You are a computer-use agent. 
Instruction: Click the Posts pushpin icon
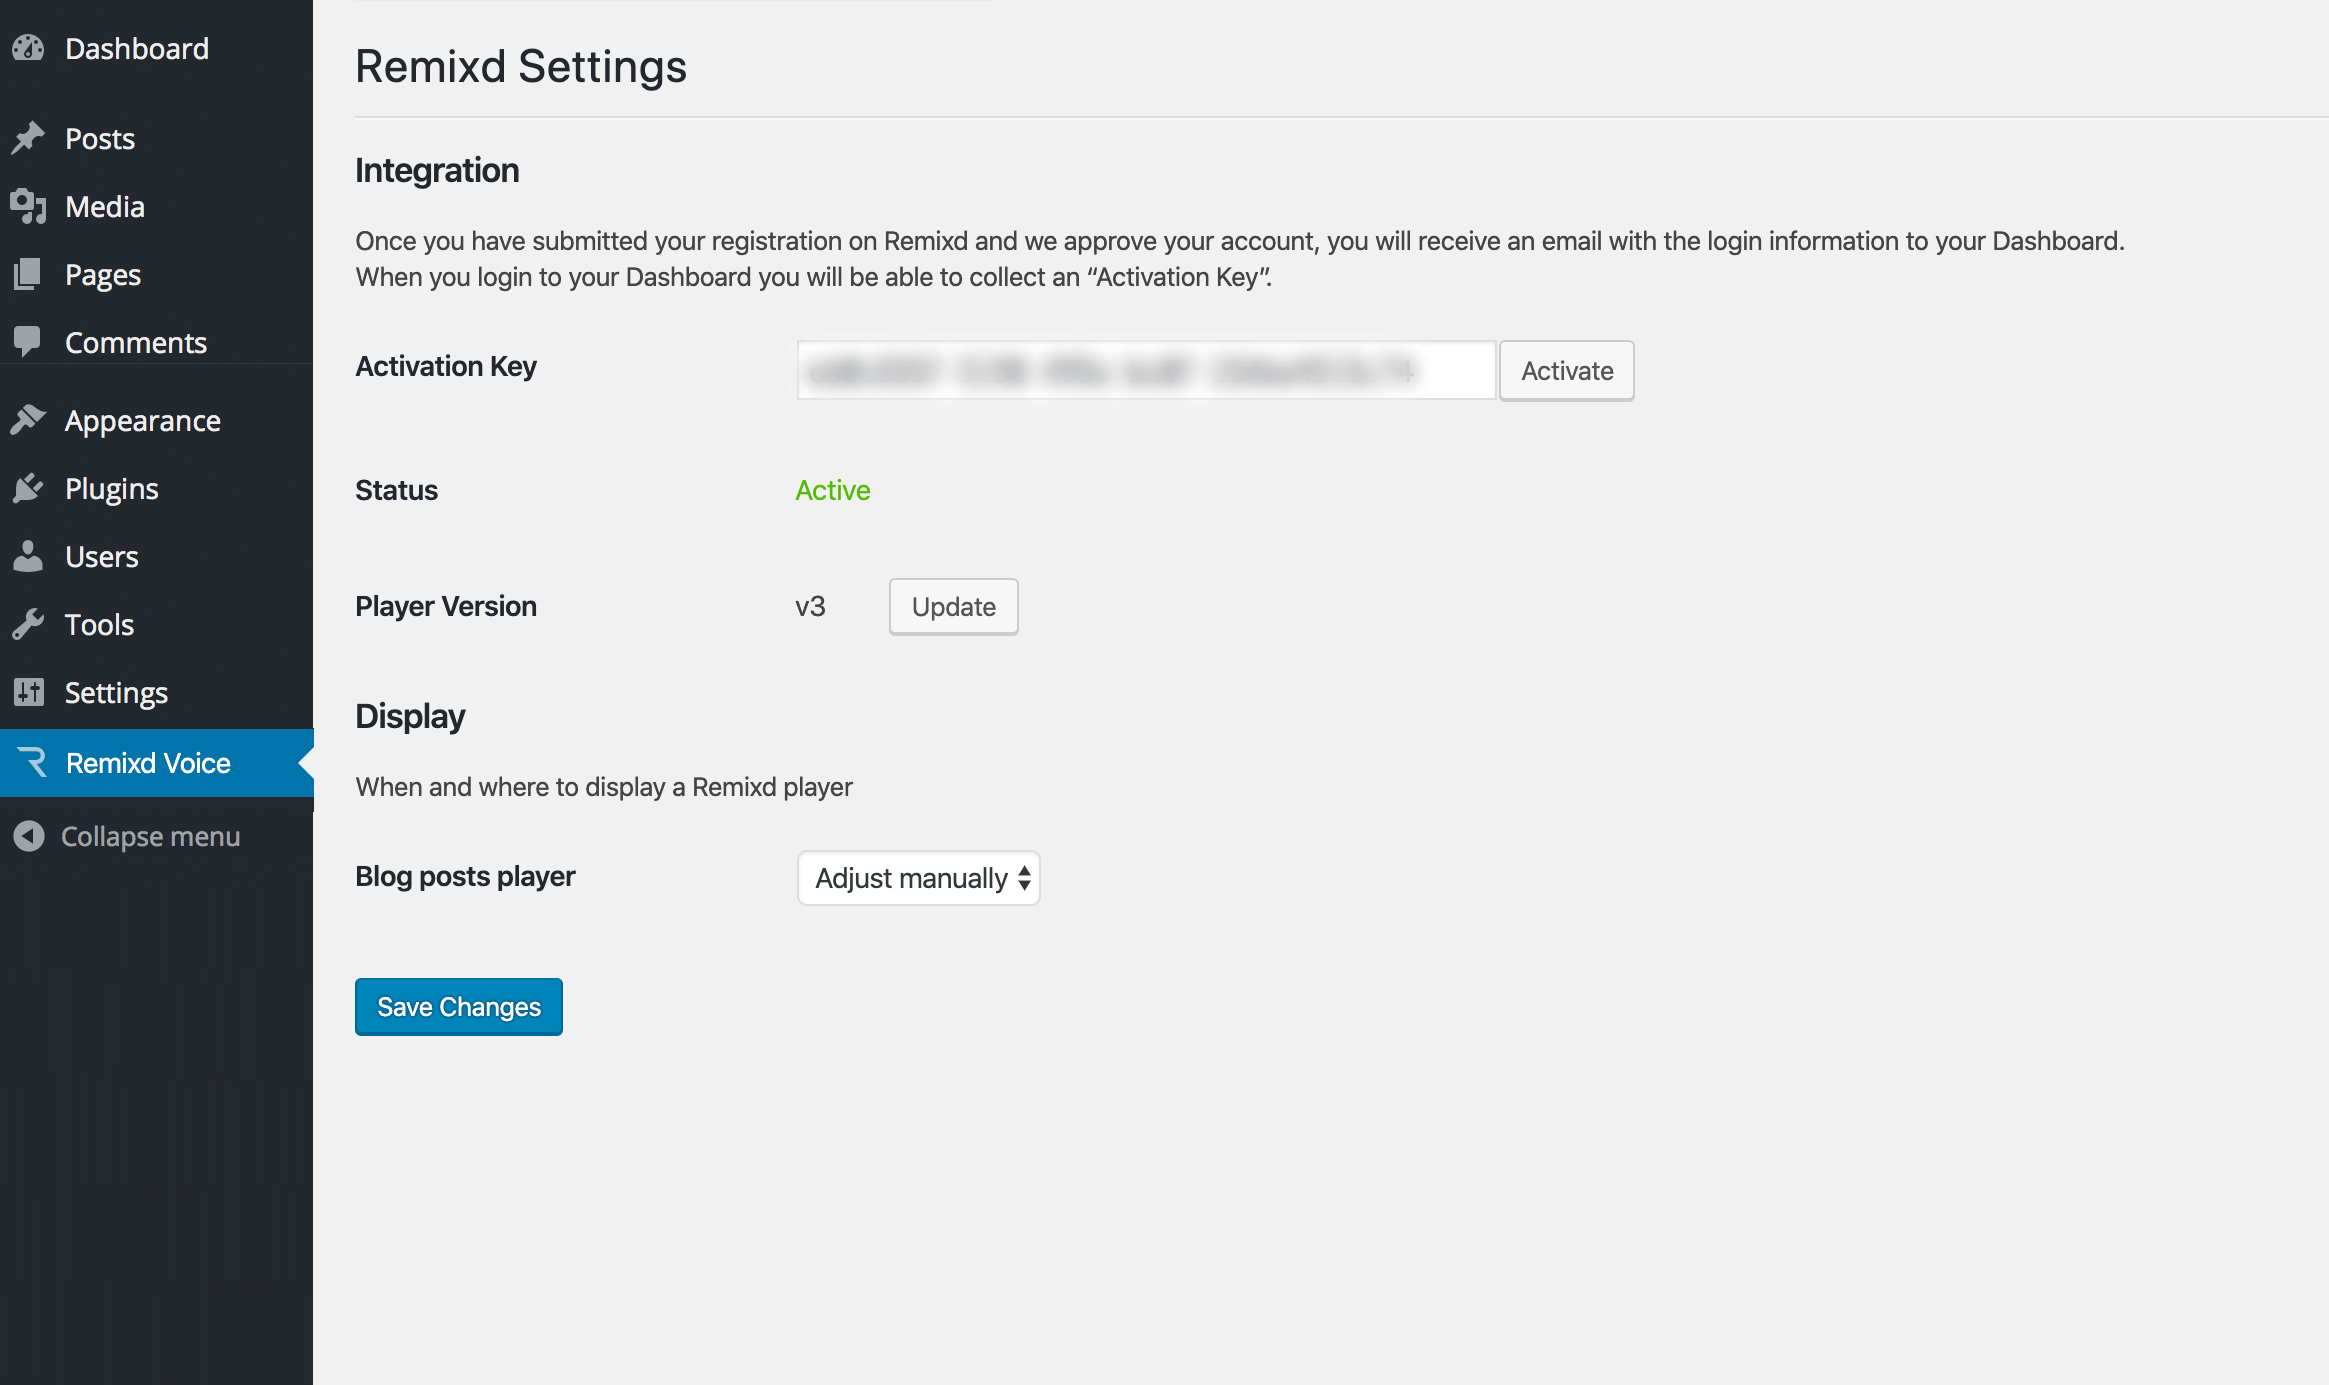(28, 138)
